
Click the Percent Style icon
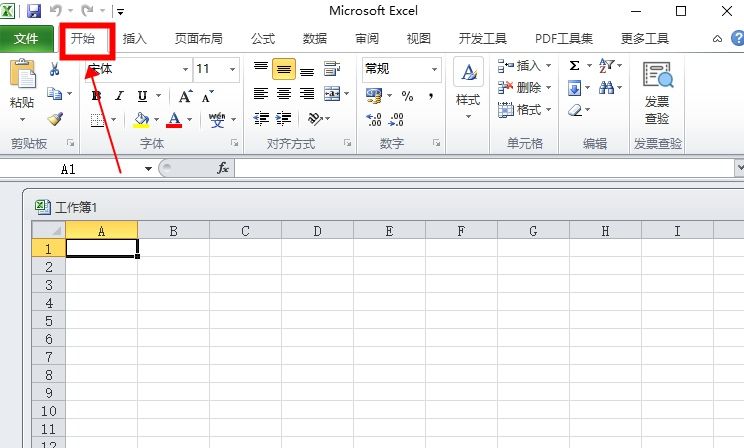[407, 96]
